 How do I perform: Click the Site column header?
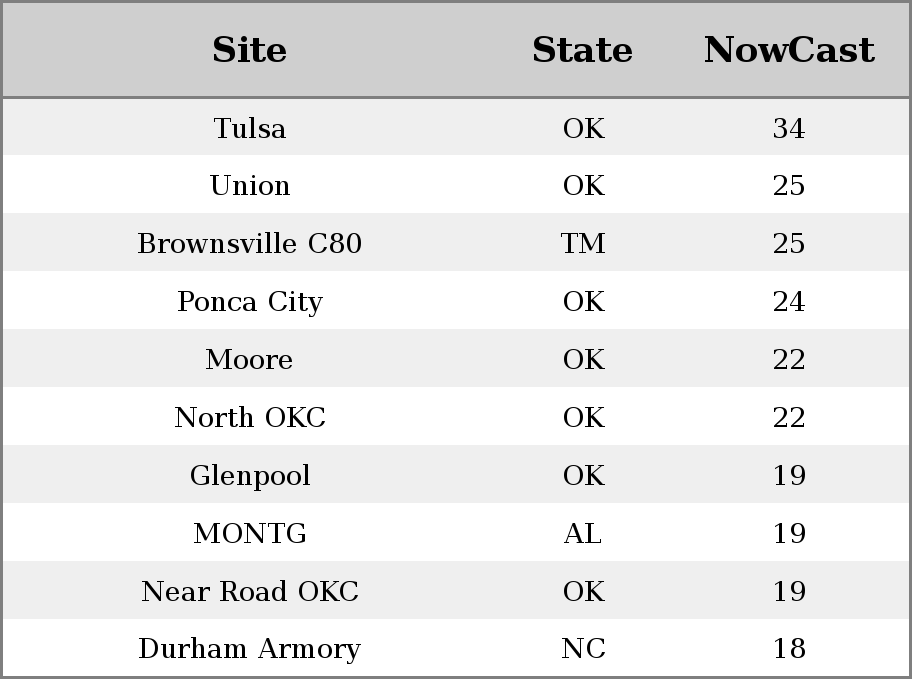coord(250,50)
